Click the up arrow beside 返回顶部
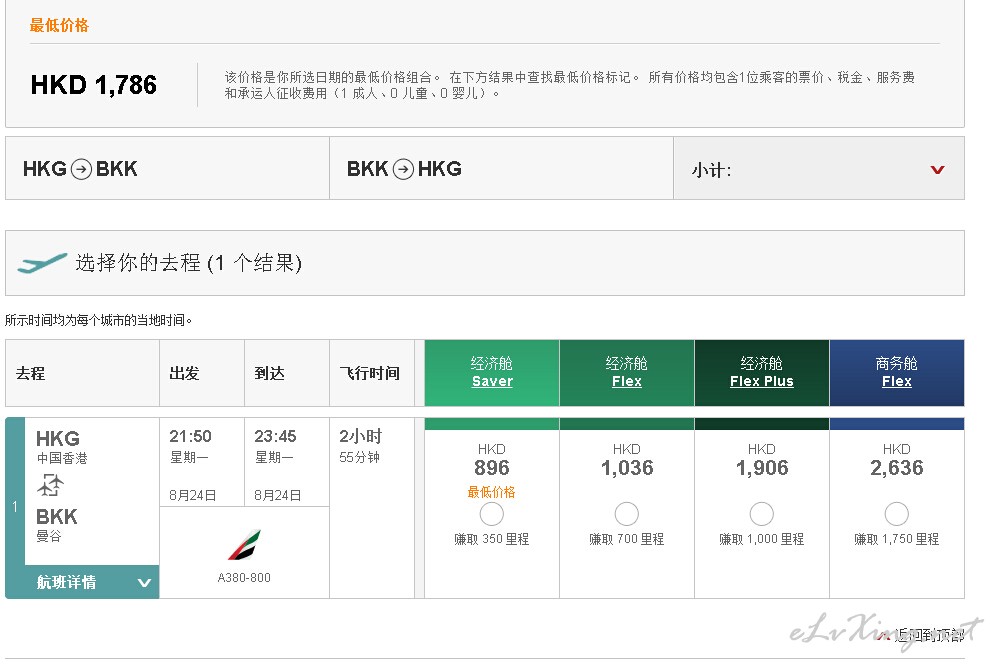994x665 pixels. point(882,635)
